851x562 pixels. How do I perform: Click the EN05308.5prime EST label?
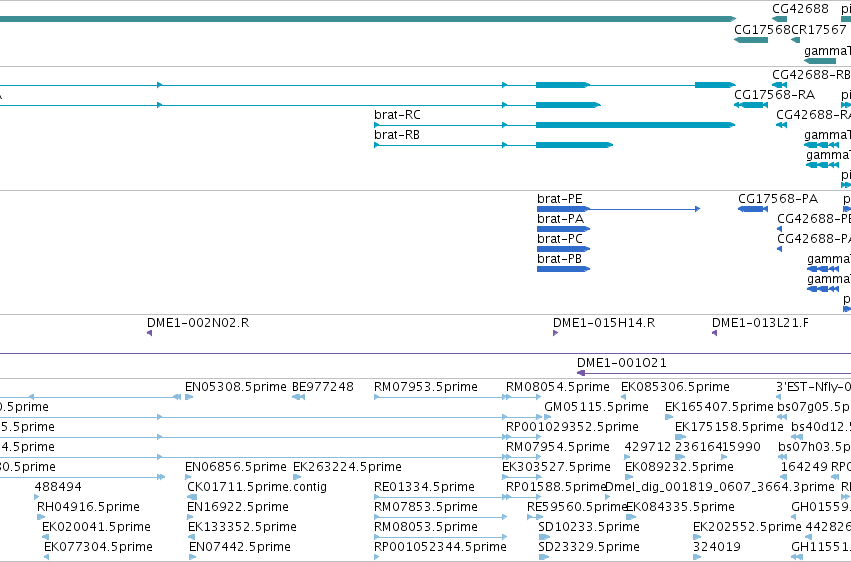236,387
